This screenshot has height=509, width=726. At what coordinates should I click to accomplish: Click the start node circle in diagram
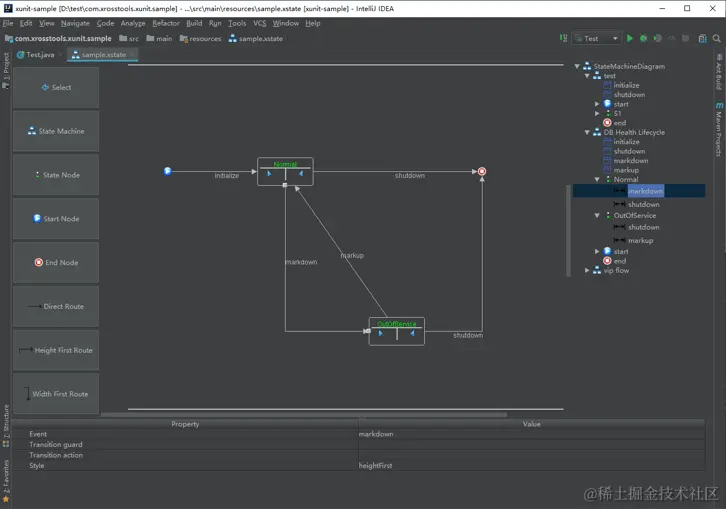(168, 171)
